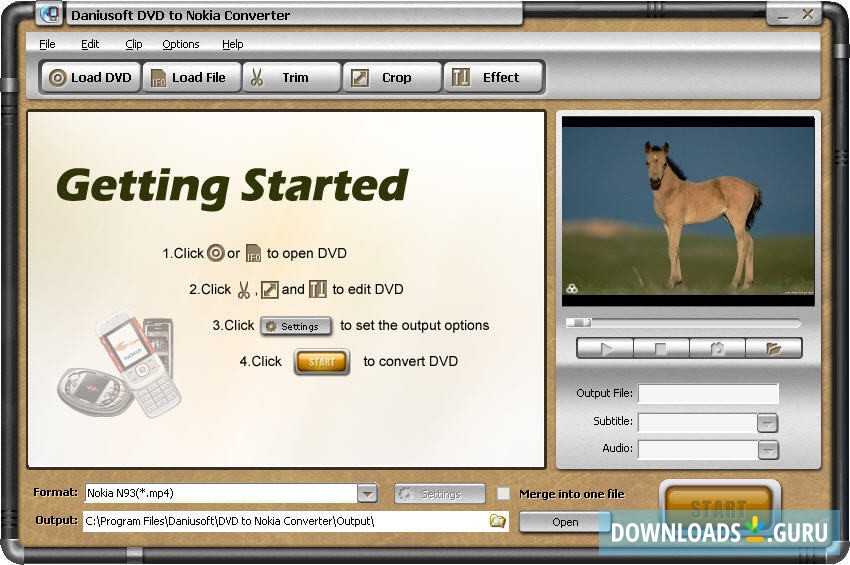This screenshot has width=850, height=565.
Task: Open the Trim scissors tool
Action: point(292,78)
